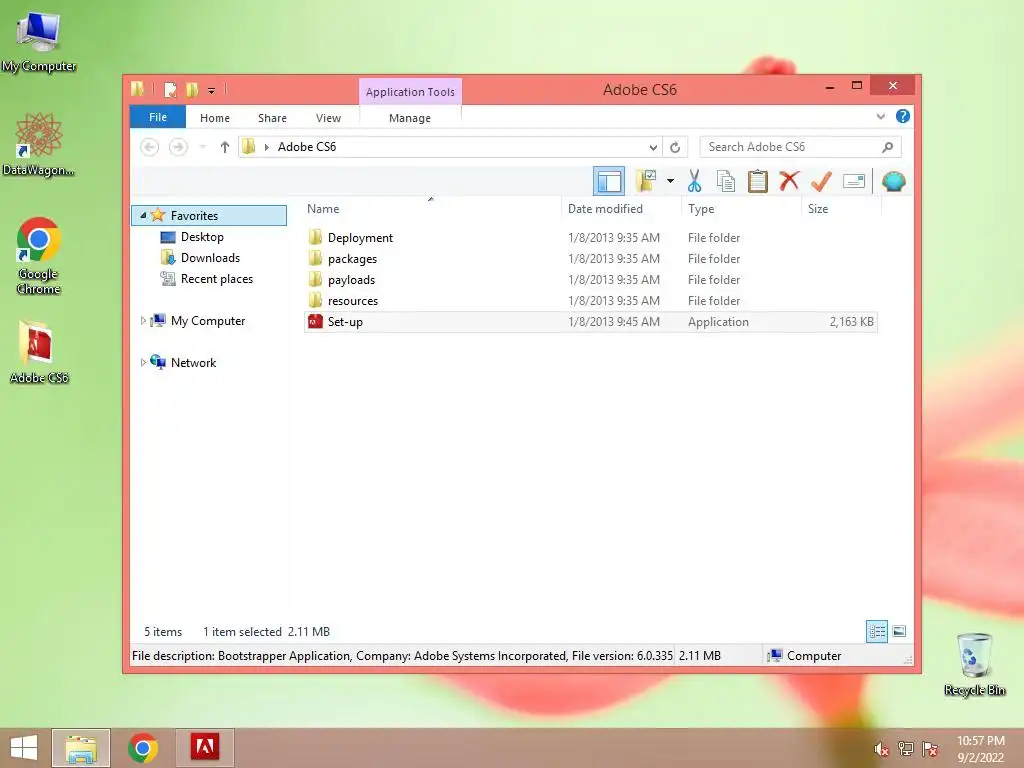Screen dimensions: 1024x768
Task: Copy the selected item using toolbar
Action: tap(726, 181)
